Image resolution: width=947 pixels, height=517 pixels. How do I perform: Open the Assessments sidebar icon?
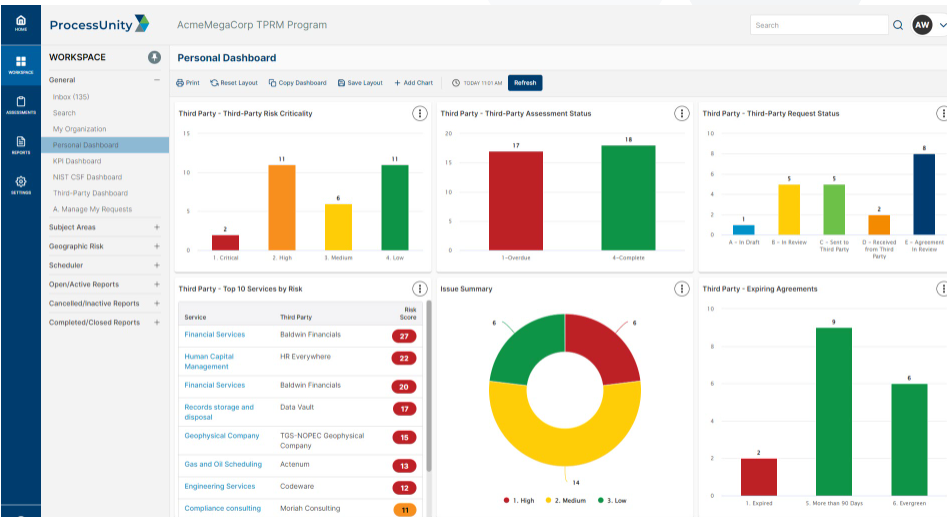tap(21, 104)
